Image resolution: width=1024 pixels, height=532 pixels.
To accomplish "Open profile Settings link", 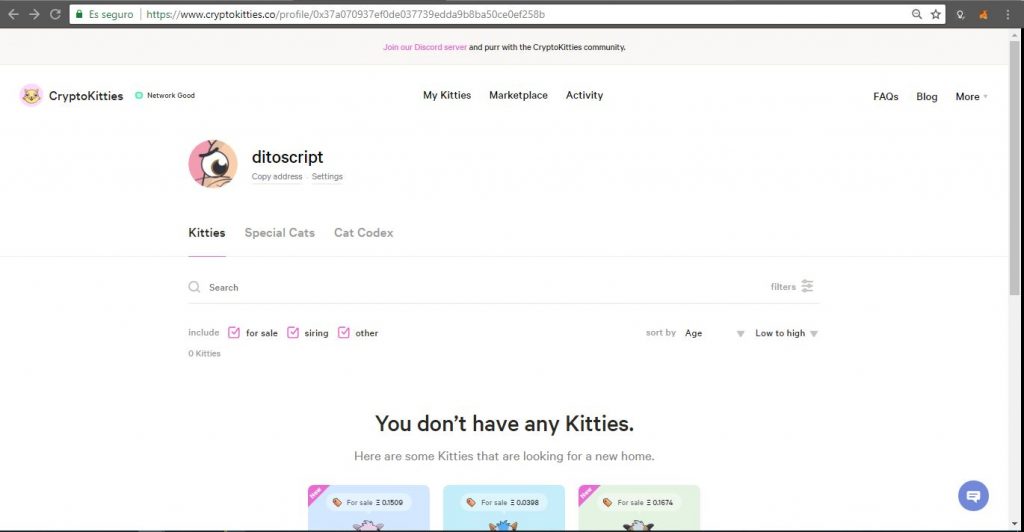I will click(327, 177).
